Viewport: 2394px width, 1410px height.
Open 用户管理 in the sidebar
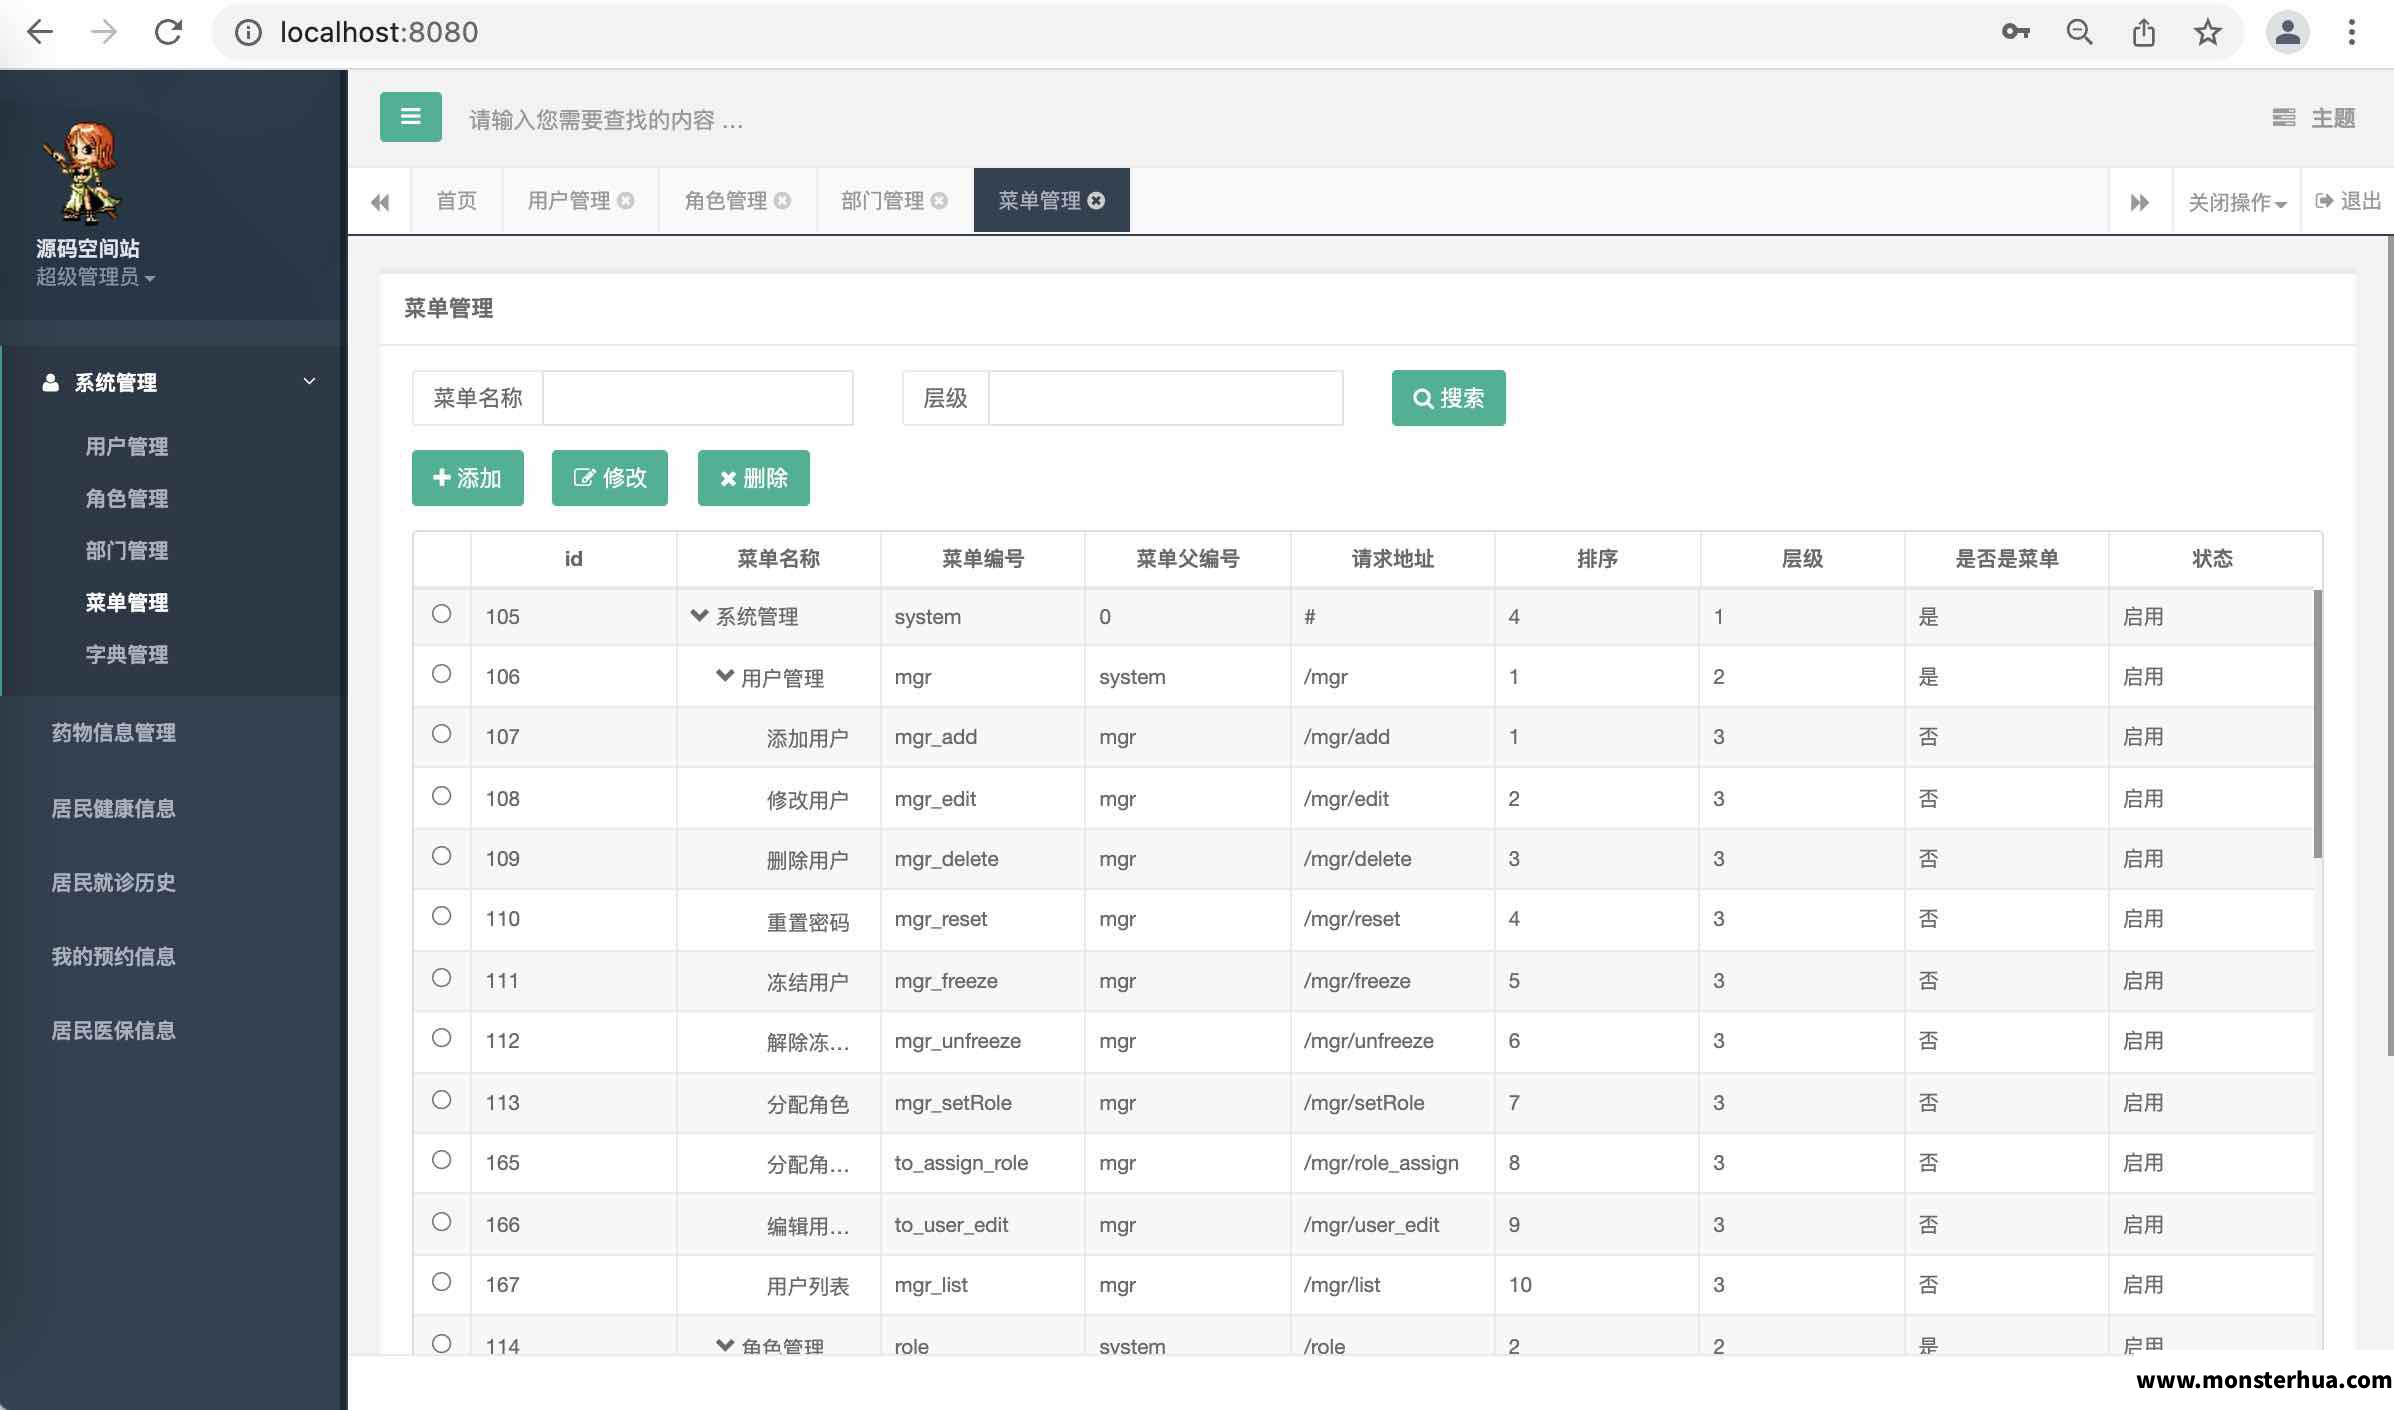pyautogui.click(x=127, y=446)
